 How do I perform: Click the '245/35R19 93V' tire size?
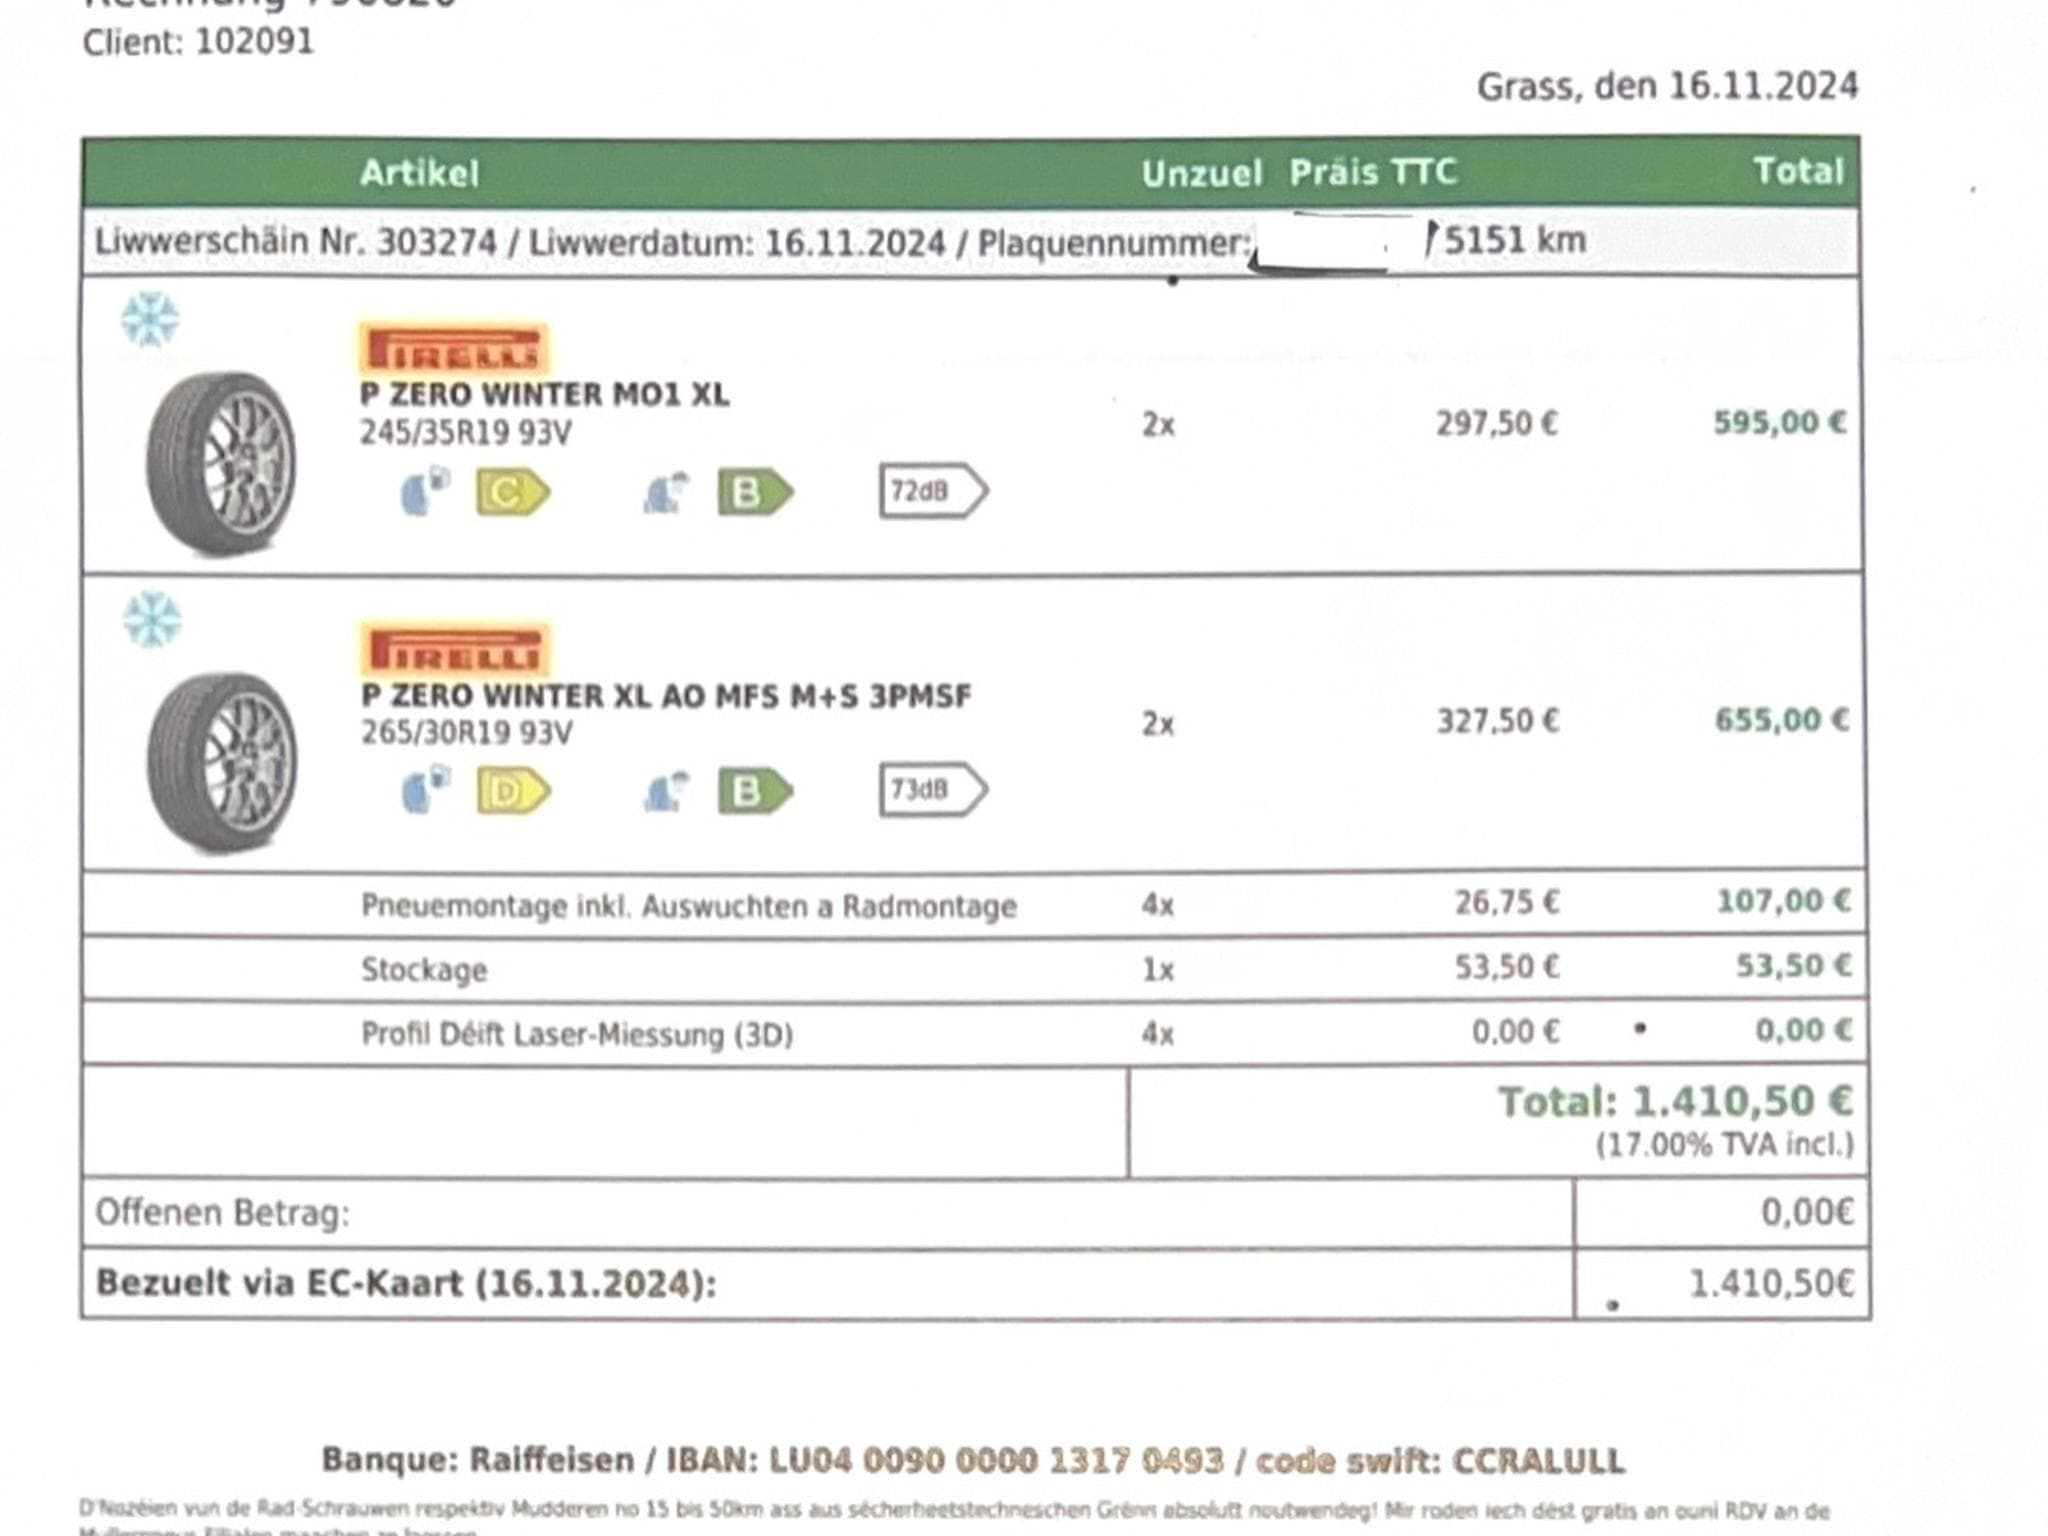coord(466,433)
